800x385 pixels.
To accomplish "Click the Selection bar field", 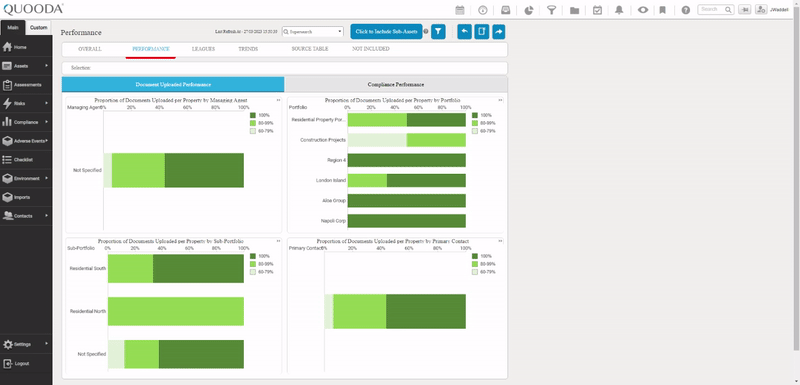I will [x=285, y=68].
